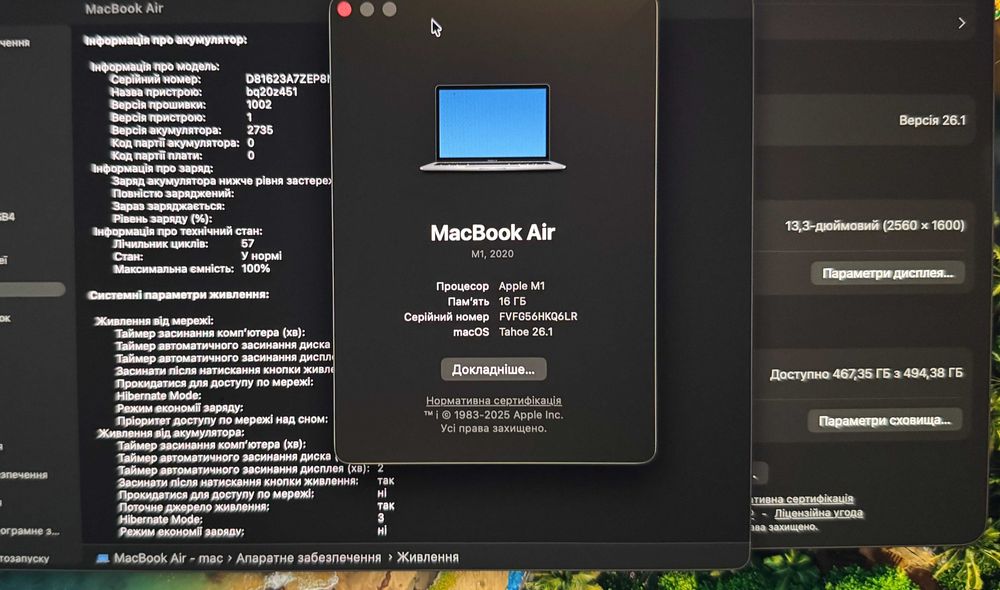The height and width of the screenshot is (590, 1000).
Task: Select Код партії акумулятора row
Action: click(183, 143)
